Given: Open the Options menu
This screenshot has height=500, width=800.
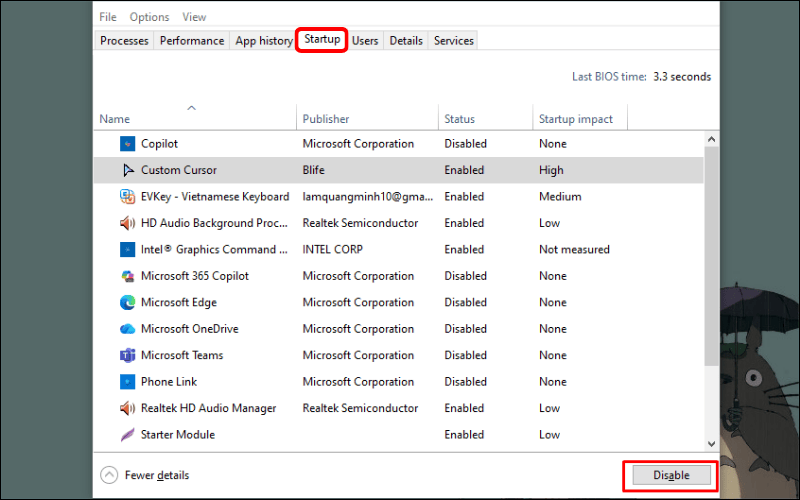Looking at the screenshot, I should [x=149, y=17].
